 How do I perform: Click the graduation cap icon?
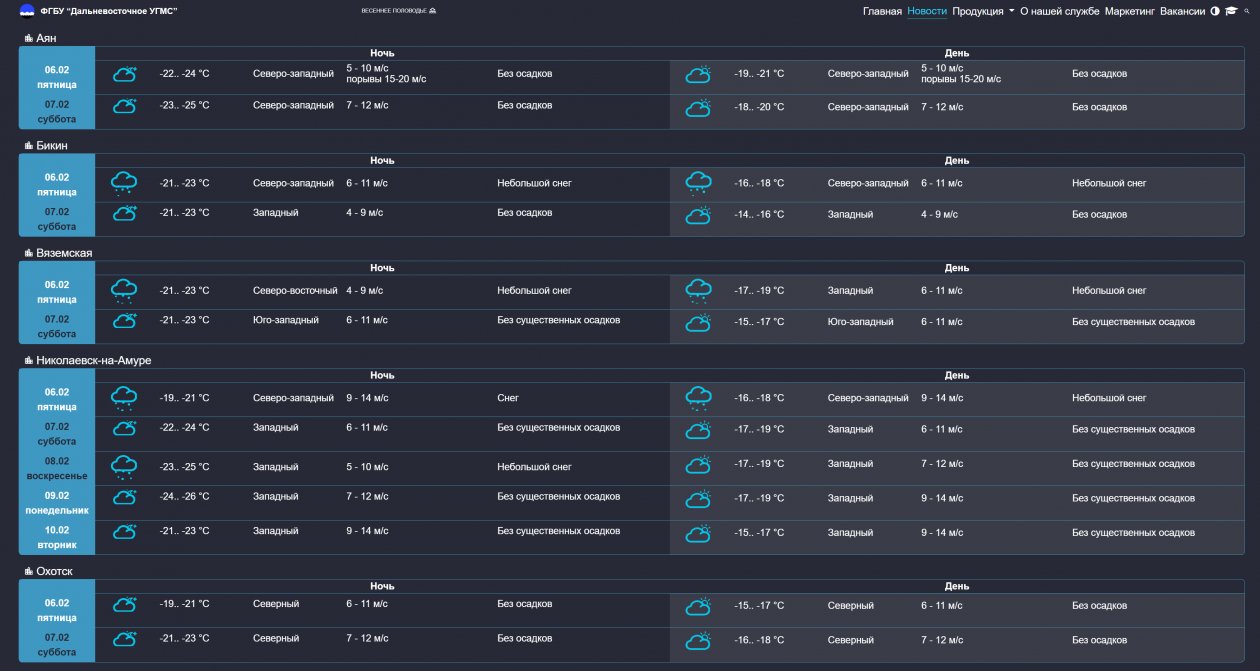pos(1231,11)
